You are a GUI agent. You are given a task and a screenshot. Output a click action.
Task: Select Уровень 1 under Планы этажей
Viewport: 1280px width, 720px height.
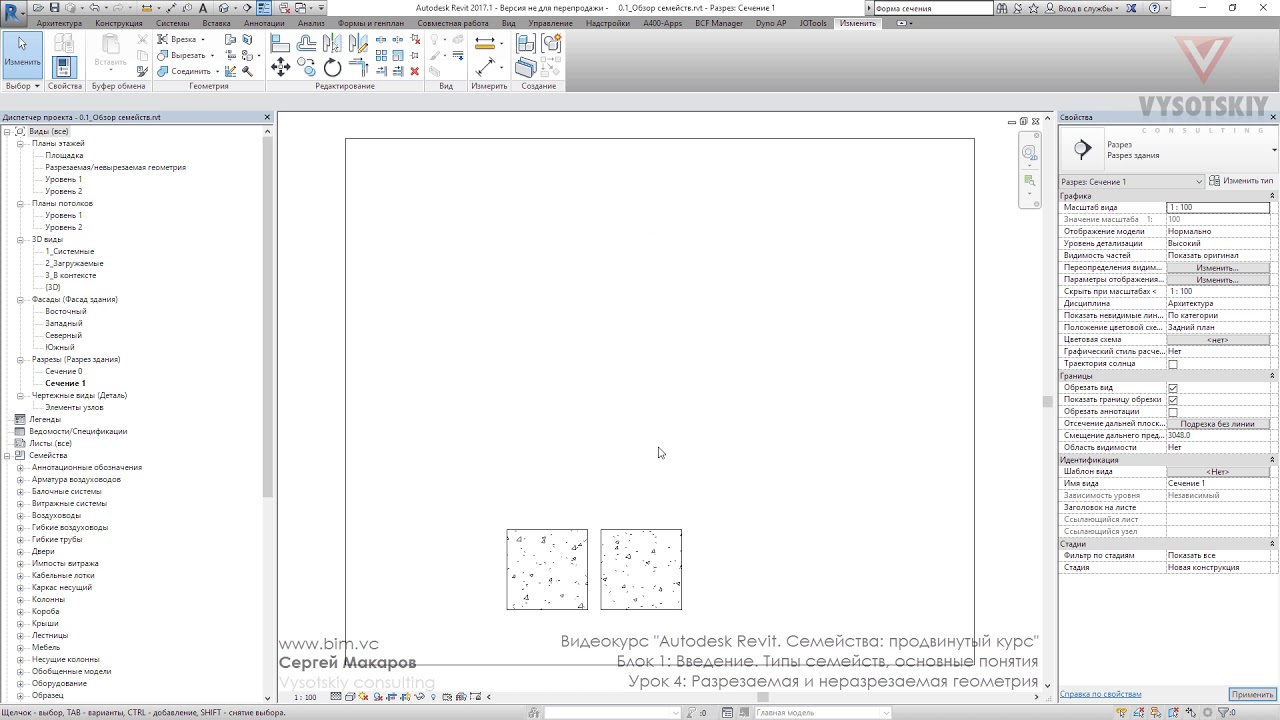(x=63, y=179)
